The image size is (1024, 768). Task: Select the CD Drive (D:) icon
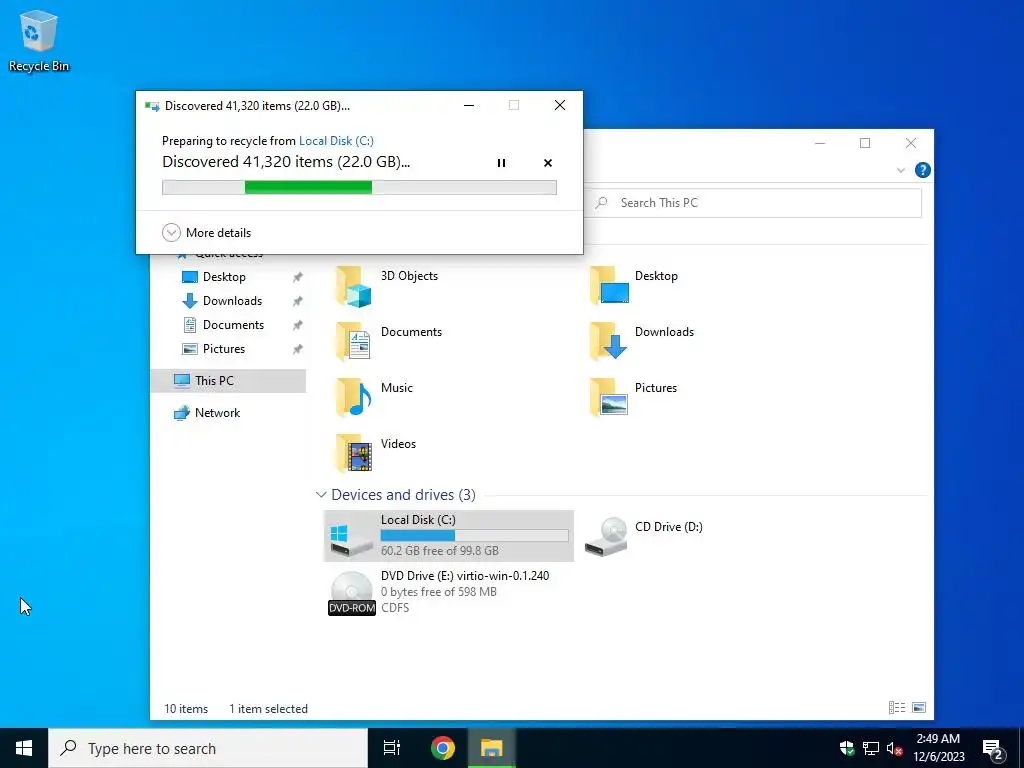[x=607, y=537]
